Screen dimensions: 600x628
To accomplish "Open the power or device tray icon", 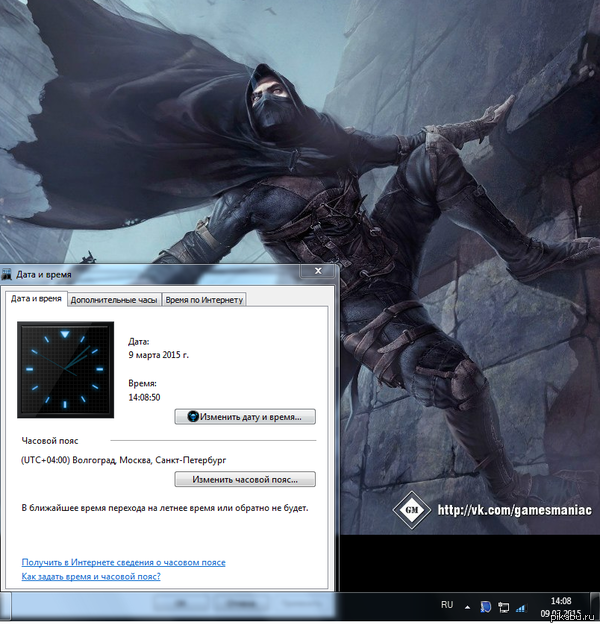I will click(503, 608).
